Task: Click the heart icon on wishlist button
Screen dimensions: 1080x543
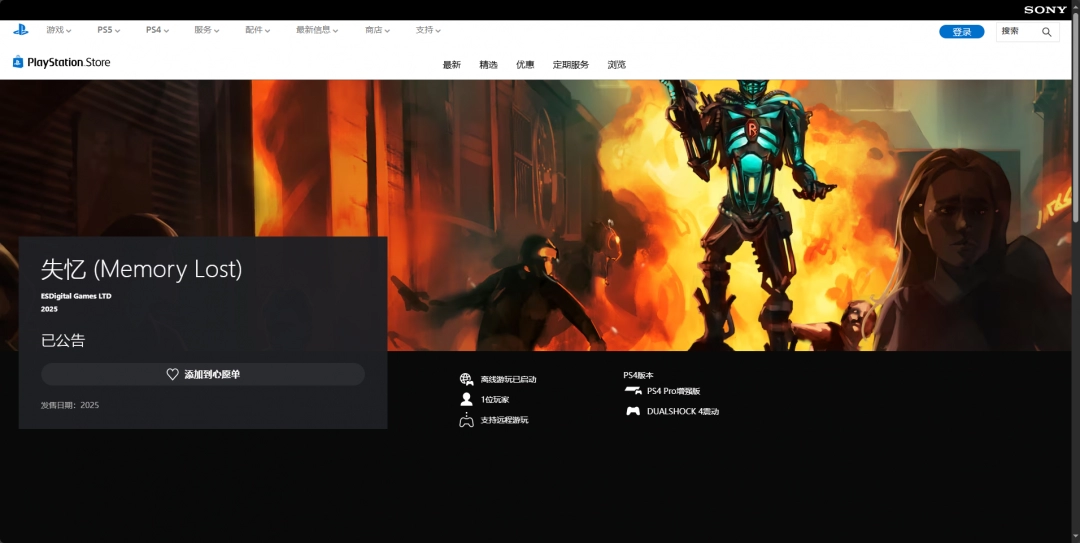Action: 172,374
